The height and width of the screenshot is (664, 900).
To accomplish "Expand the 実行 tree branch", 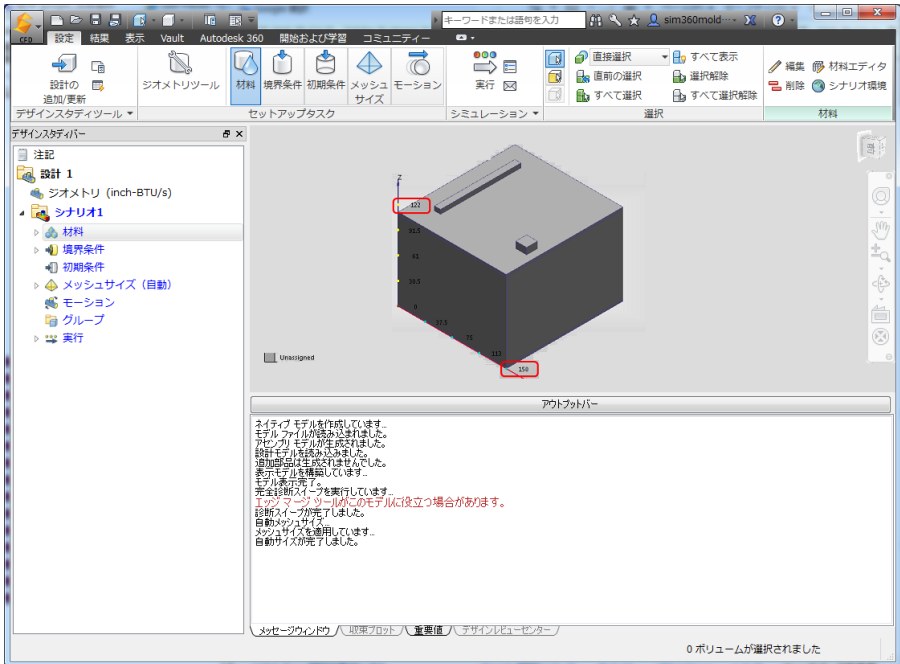I will pos(36,339).
